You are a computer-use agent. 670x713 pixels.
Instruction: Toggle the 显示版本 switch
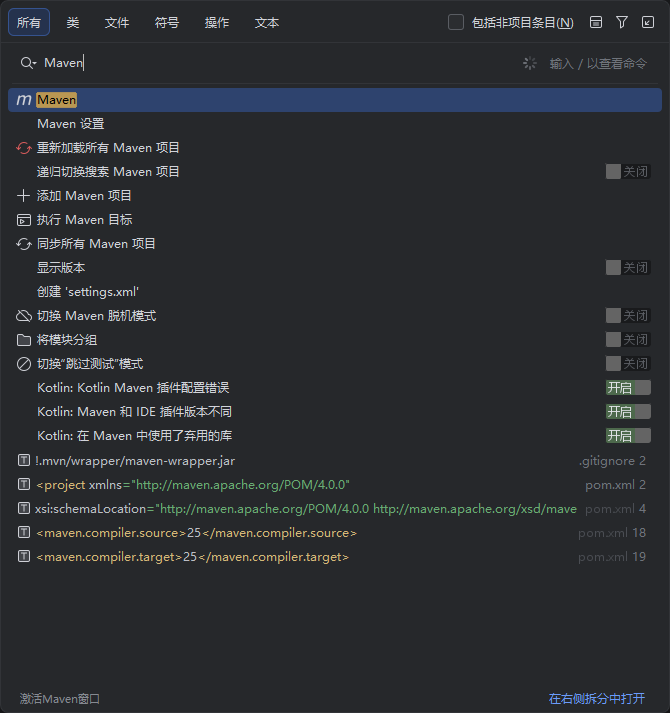click(x=628, y=268)
